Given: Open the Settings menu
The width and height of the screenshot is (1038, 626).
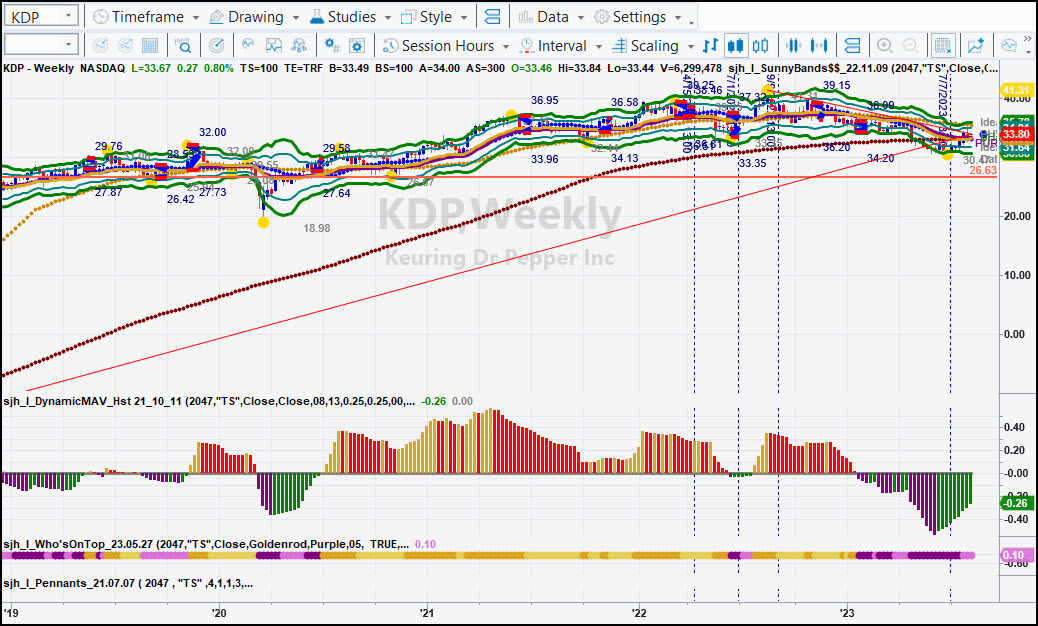Looking at the screenshot, I should click(x=637, y=17).
